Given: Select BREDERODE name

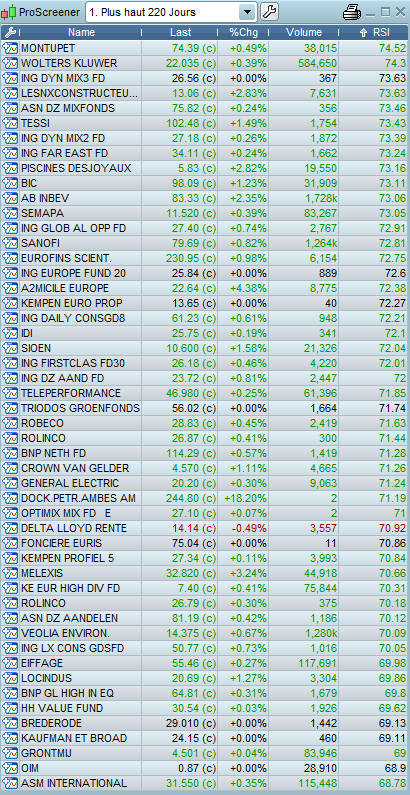Looking at the screenshot, I should click(51, 723).
